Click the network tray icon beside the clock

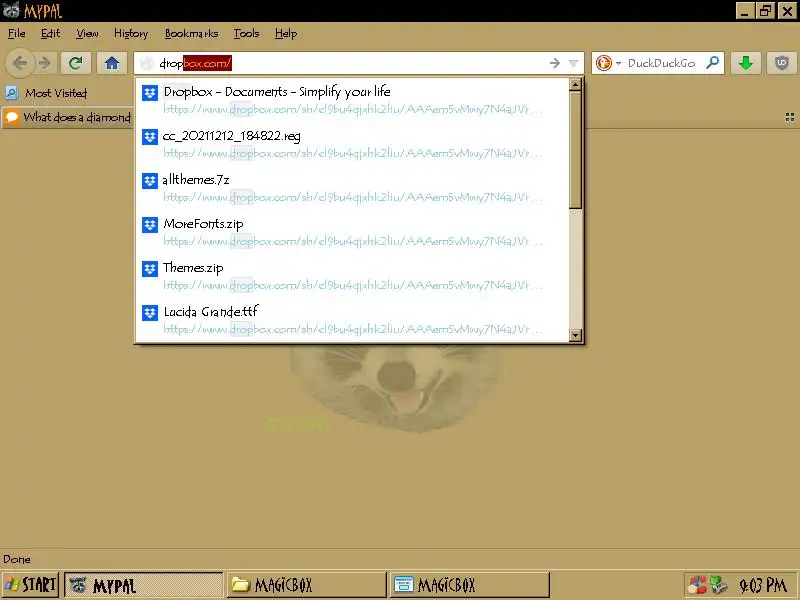tap(718, 585)
